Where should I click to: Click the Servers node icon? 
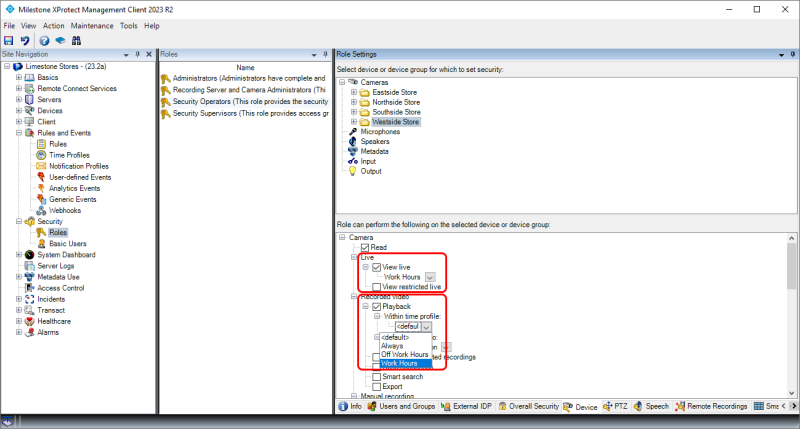(x=30, y=99)
